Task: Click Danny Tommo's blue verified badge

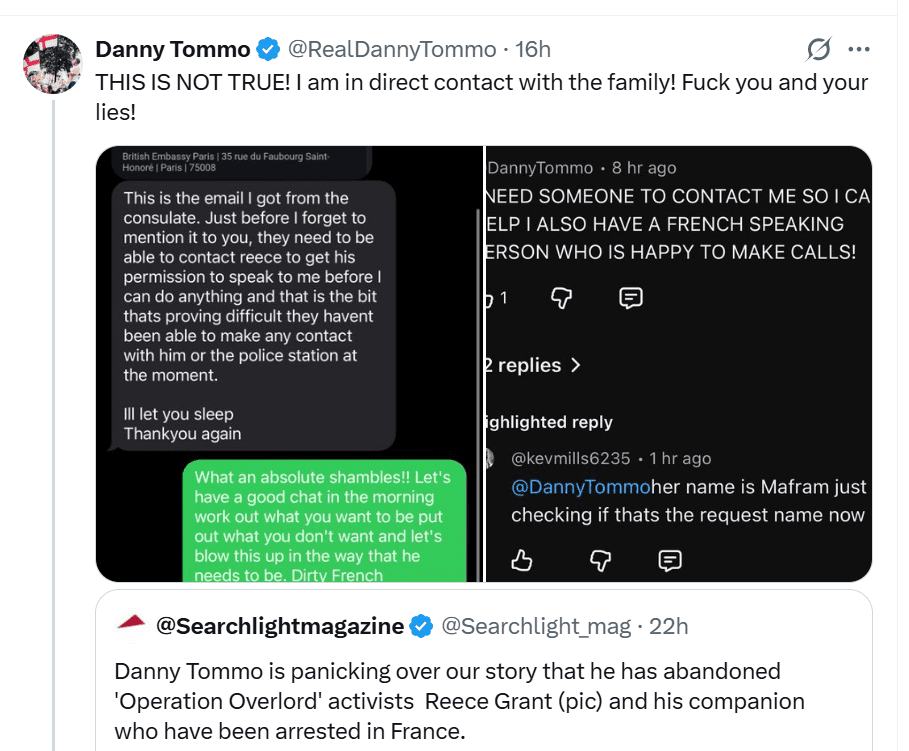Action: tap(268, 49)
